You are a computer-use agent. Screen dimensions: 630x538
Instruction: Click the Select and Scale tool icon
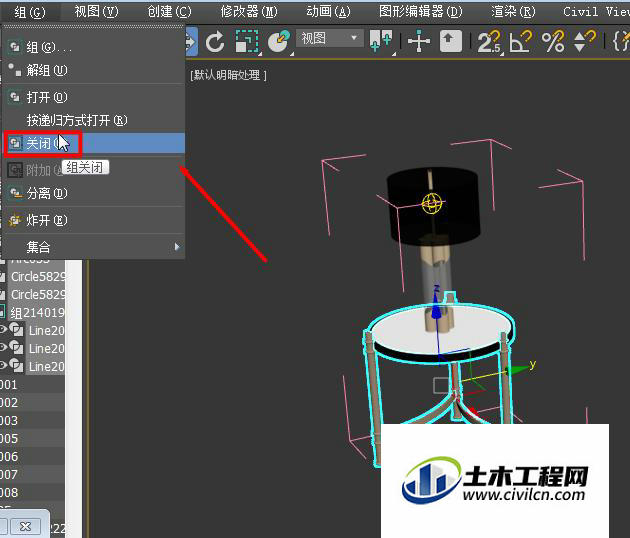[x=247, y=41]
